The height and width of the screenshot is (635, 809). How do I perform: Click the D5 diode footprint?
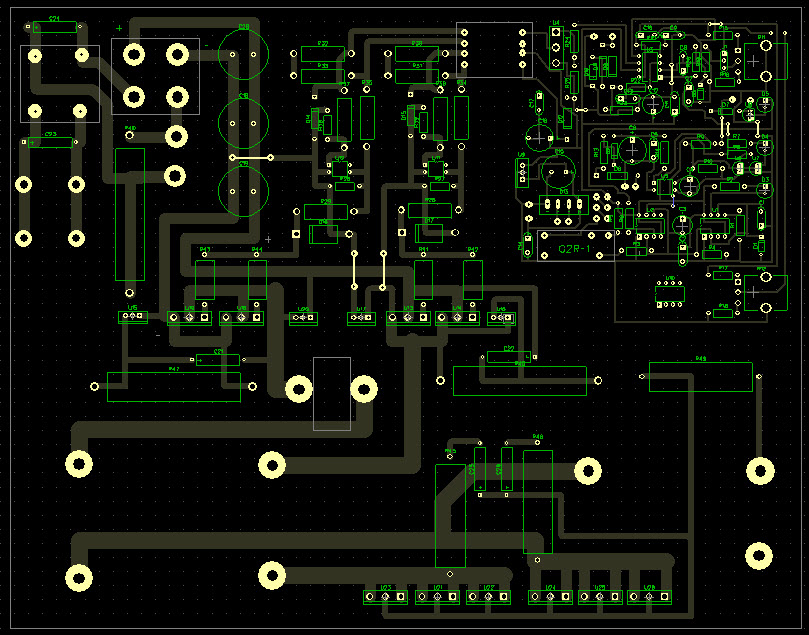click(765, 104)
